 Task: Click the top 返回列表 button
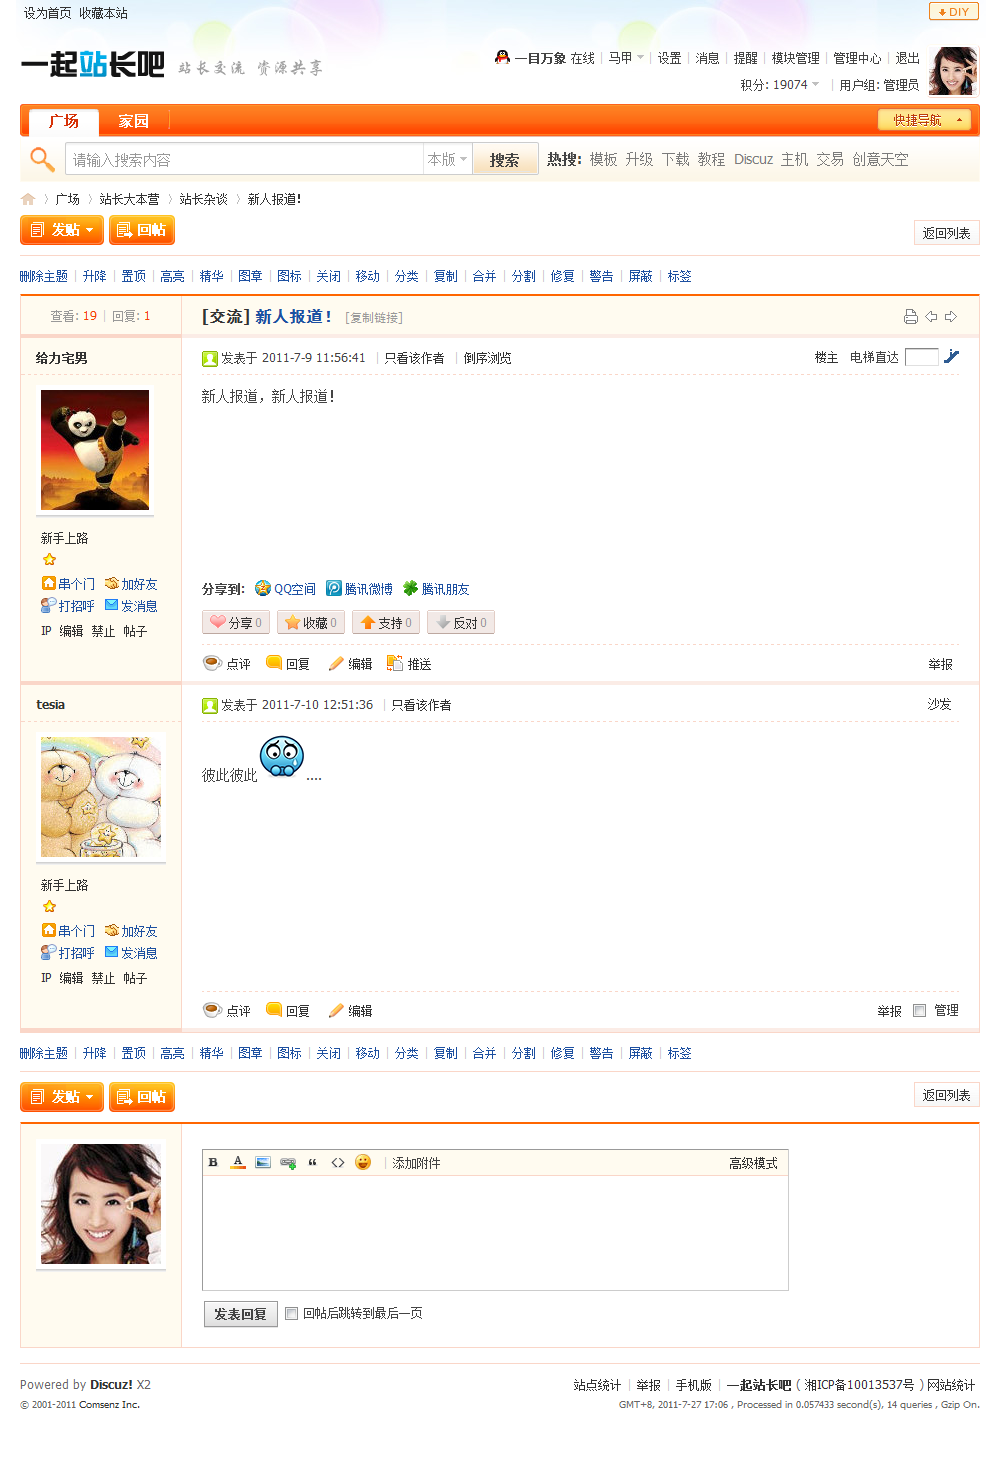946,233
